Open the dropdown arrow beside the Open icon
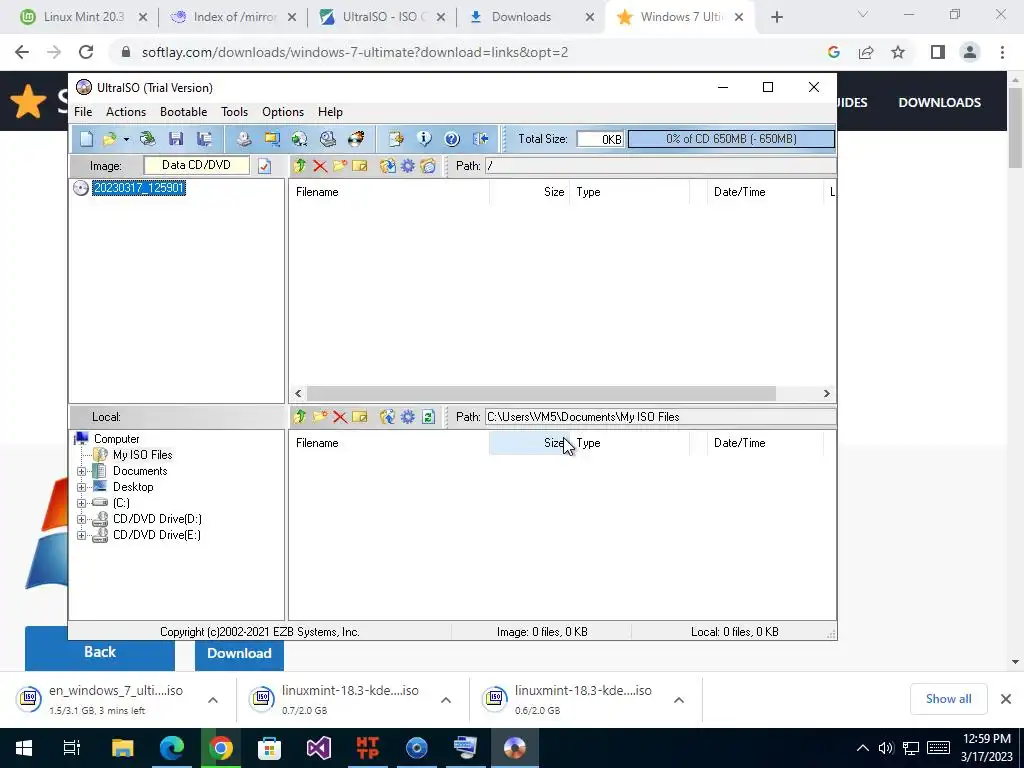The width and height of the screenshot is (1024, 768). 126,139
